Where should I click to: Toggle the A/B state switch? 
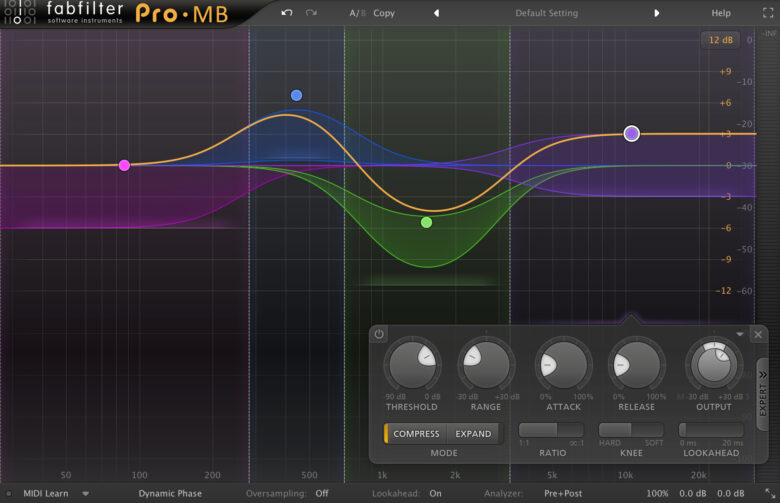357,13
